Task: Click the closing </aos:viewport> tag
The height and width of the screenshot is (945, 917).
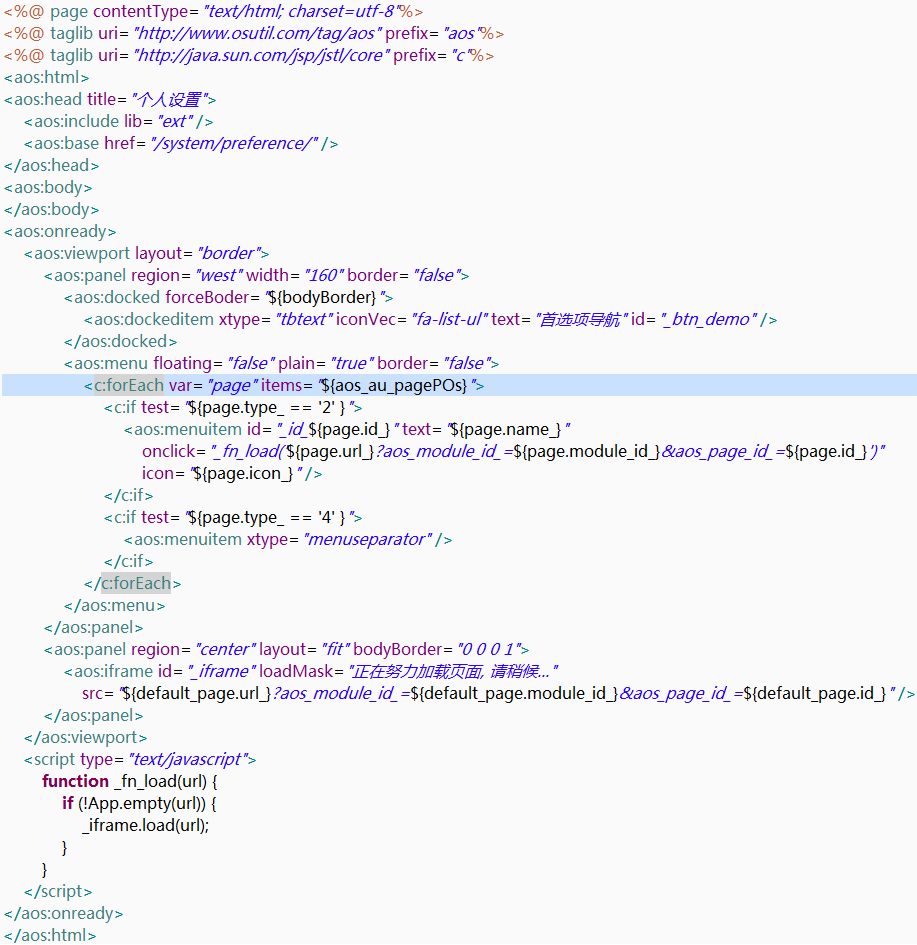Action: tap(86, 738)
